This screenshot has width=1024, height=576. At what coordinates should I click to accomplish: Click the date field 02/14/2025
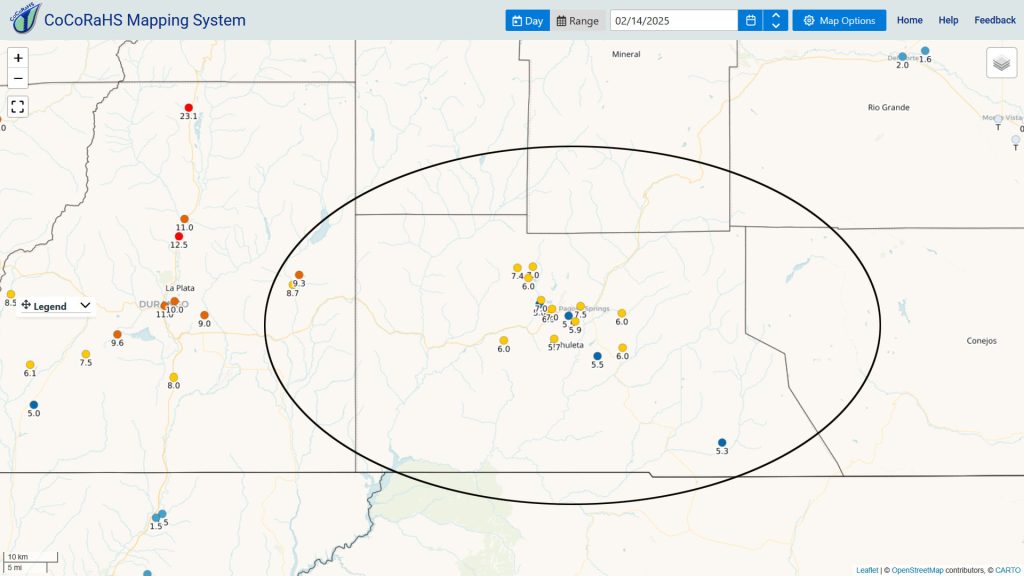tap(673, 20)
